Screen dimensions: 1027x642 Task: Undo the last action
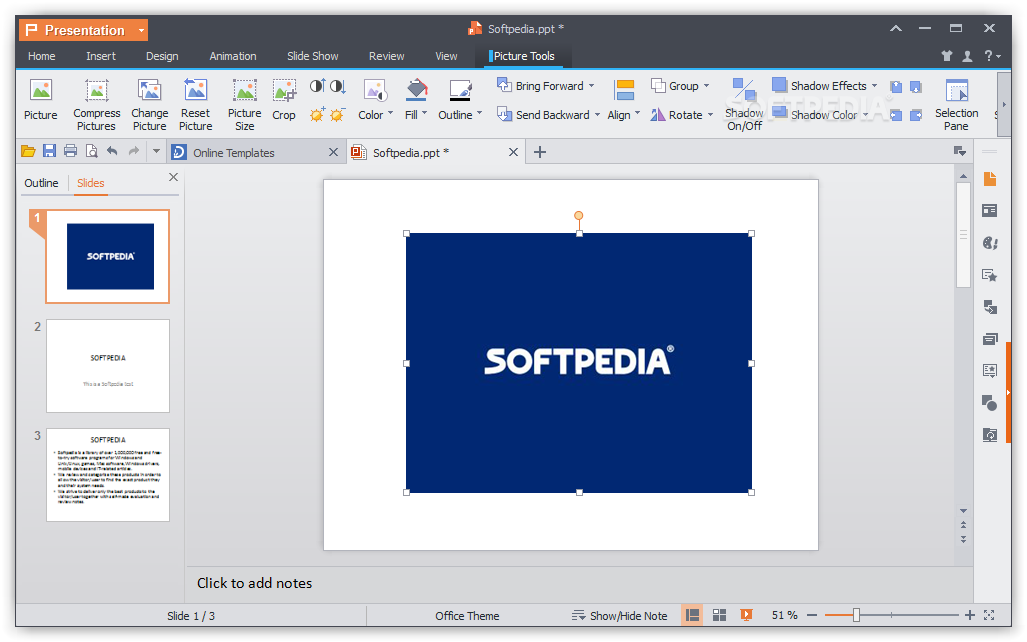click(x=112, y=151)
